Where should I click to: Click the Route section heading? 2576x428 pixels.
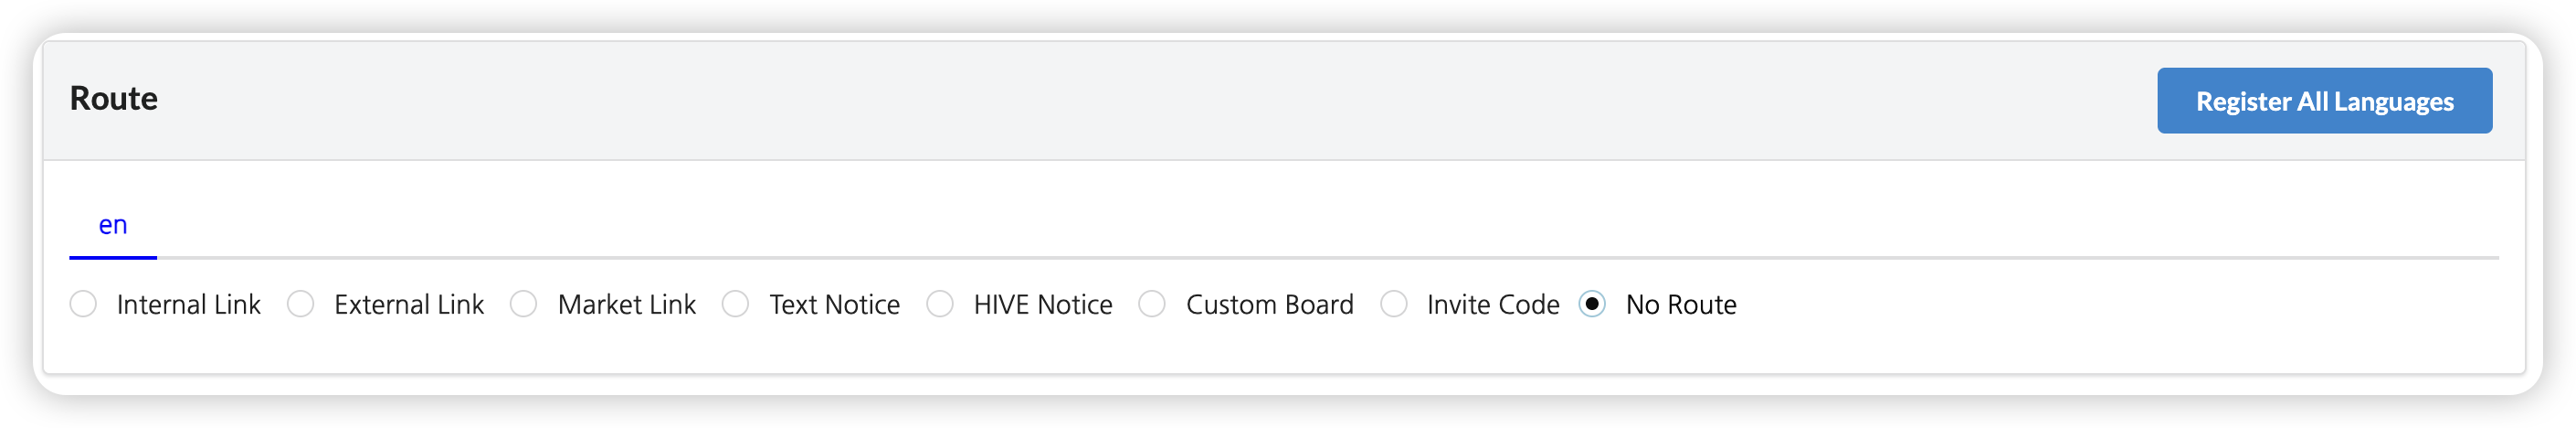(x=114, y=98)
